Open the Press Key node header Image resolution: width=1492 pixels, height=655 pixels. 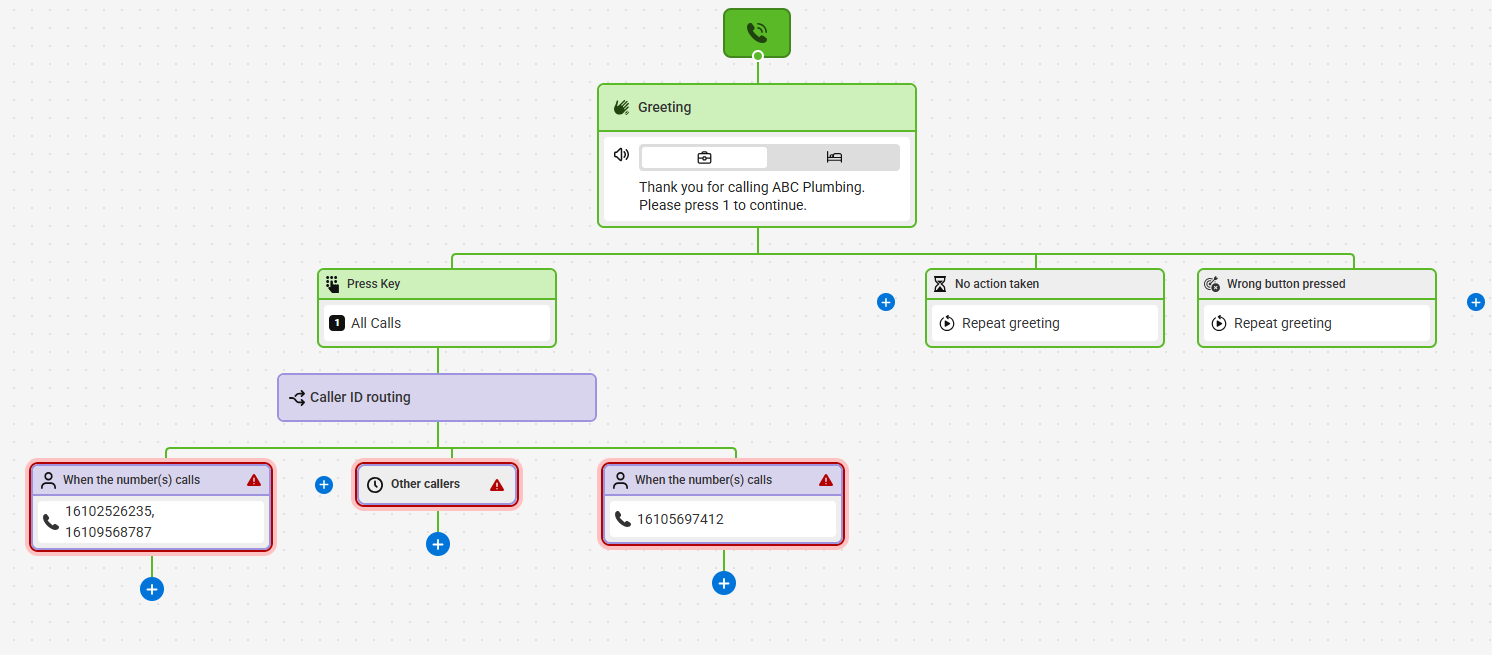pyautogui.click(x=437, y=284)
